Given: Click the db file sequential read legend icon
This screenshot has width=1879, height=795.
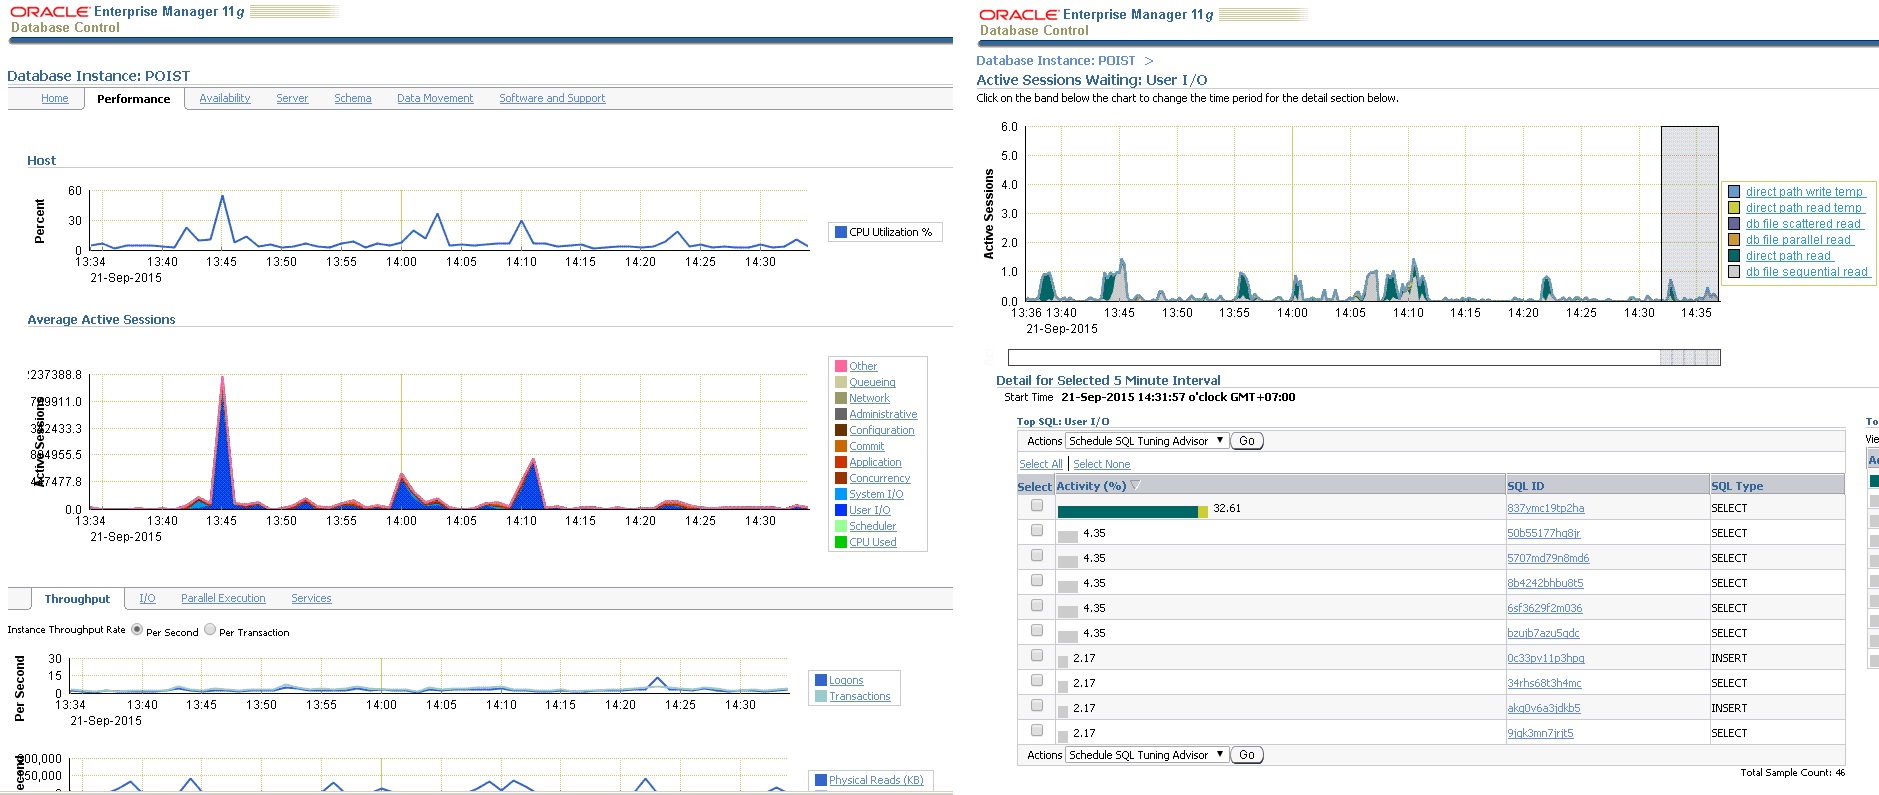Looking at the screenshot, I should click(1734, 272).
